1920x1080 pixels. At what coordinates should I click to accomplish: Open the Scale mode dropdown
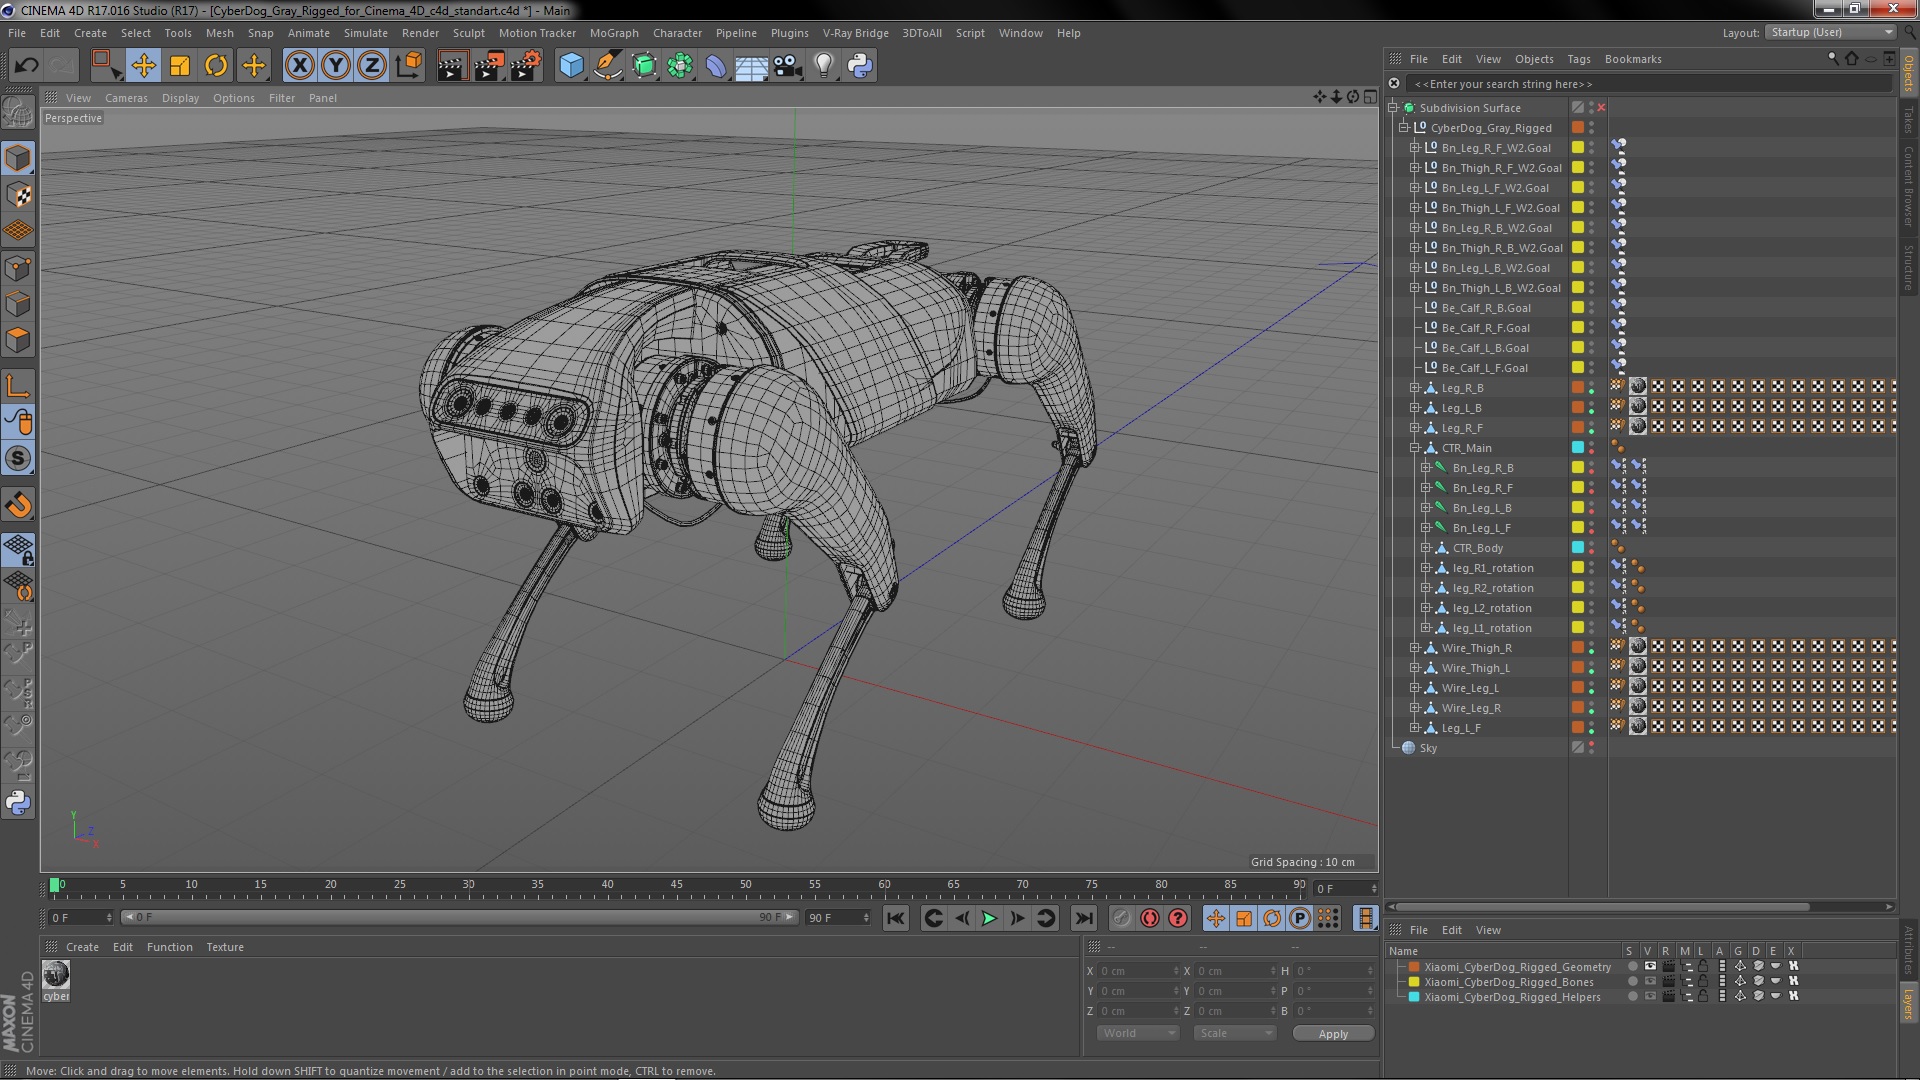tap(1235, 1033)
